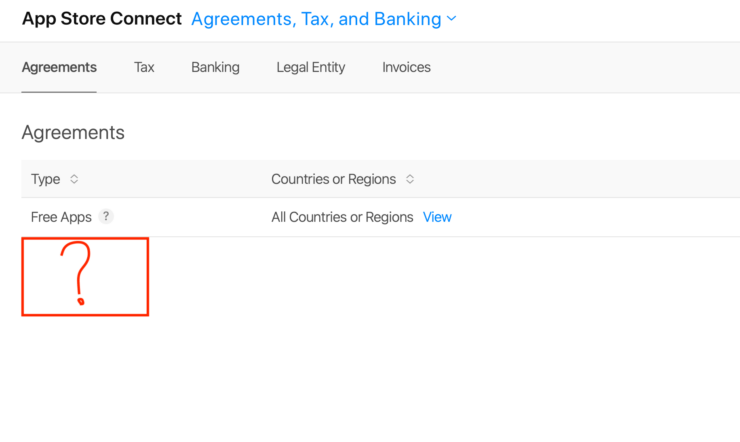Sort by Countries or Regions column header
Screen dimensions: 740x442
333,180
